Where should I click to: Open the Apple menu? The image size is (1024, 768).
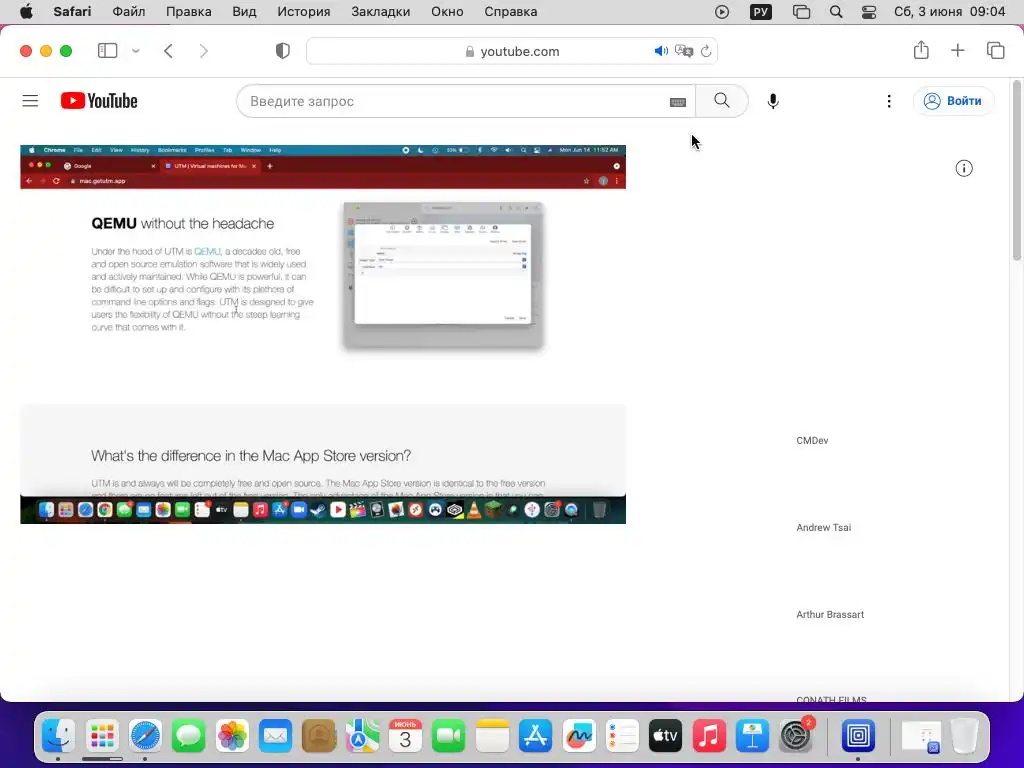(x=26, y=12)
